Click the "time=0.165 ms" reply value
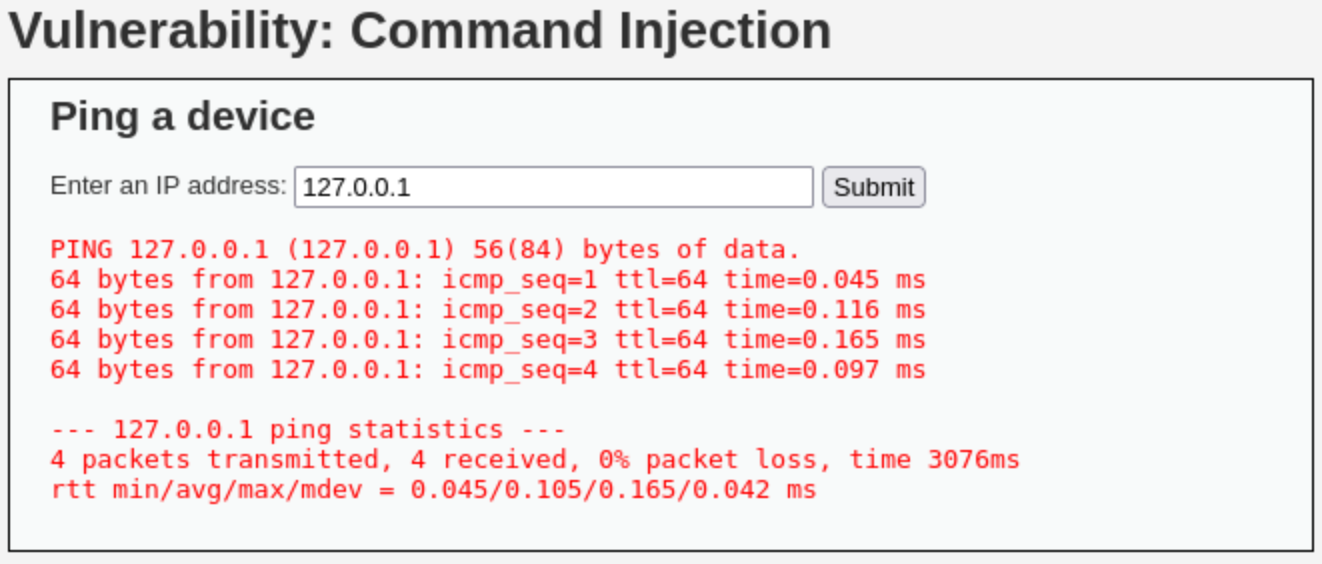Viewport: 1322px width, 564px height. click(825, 340)
